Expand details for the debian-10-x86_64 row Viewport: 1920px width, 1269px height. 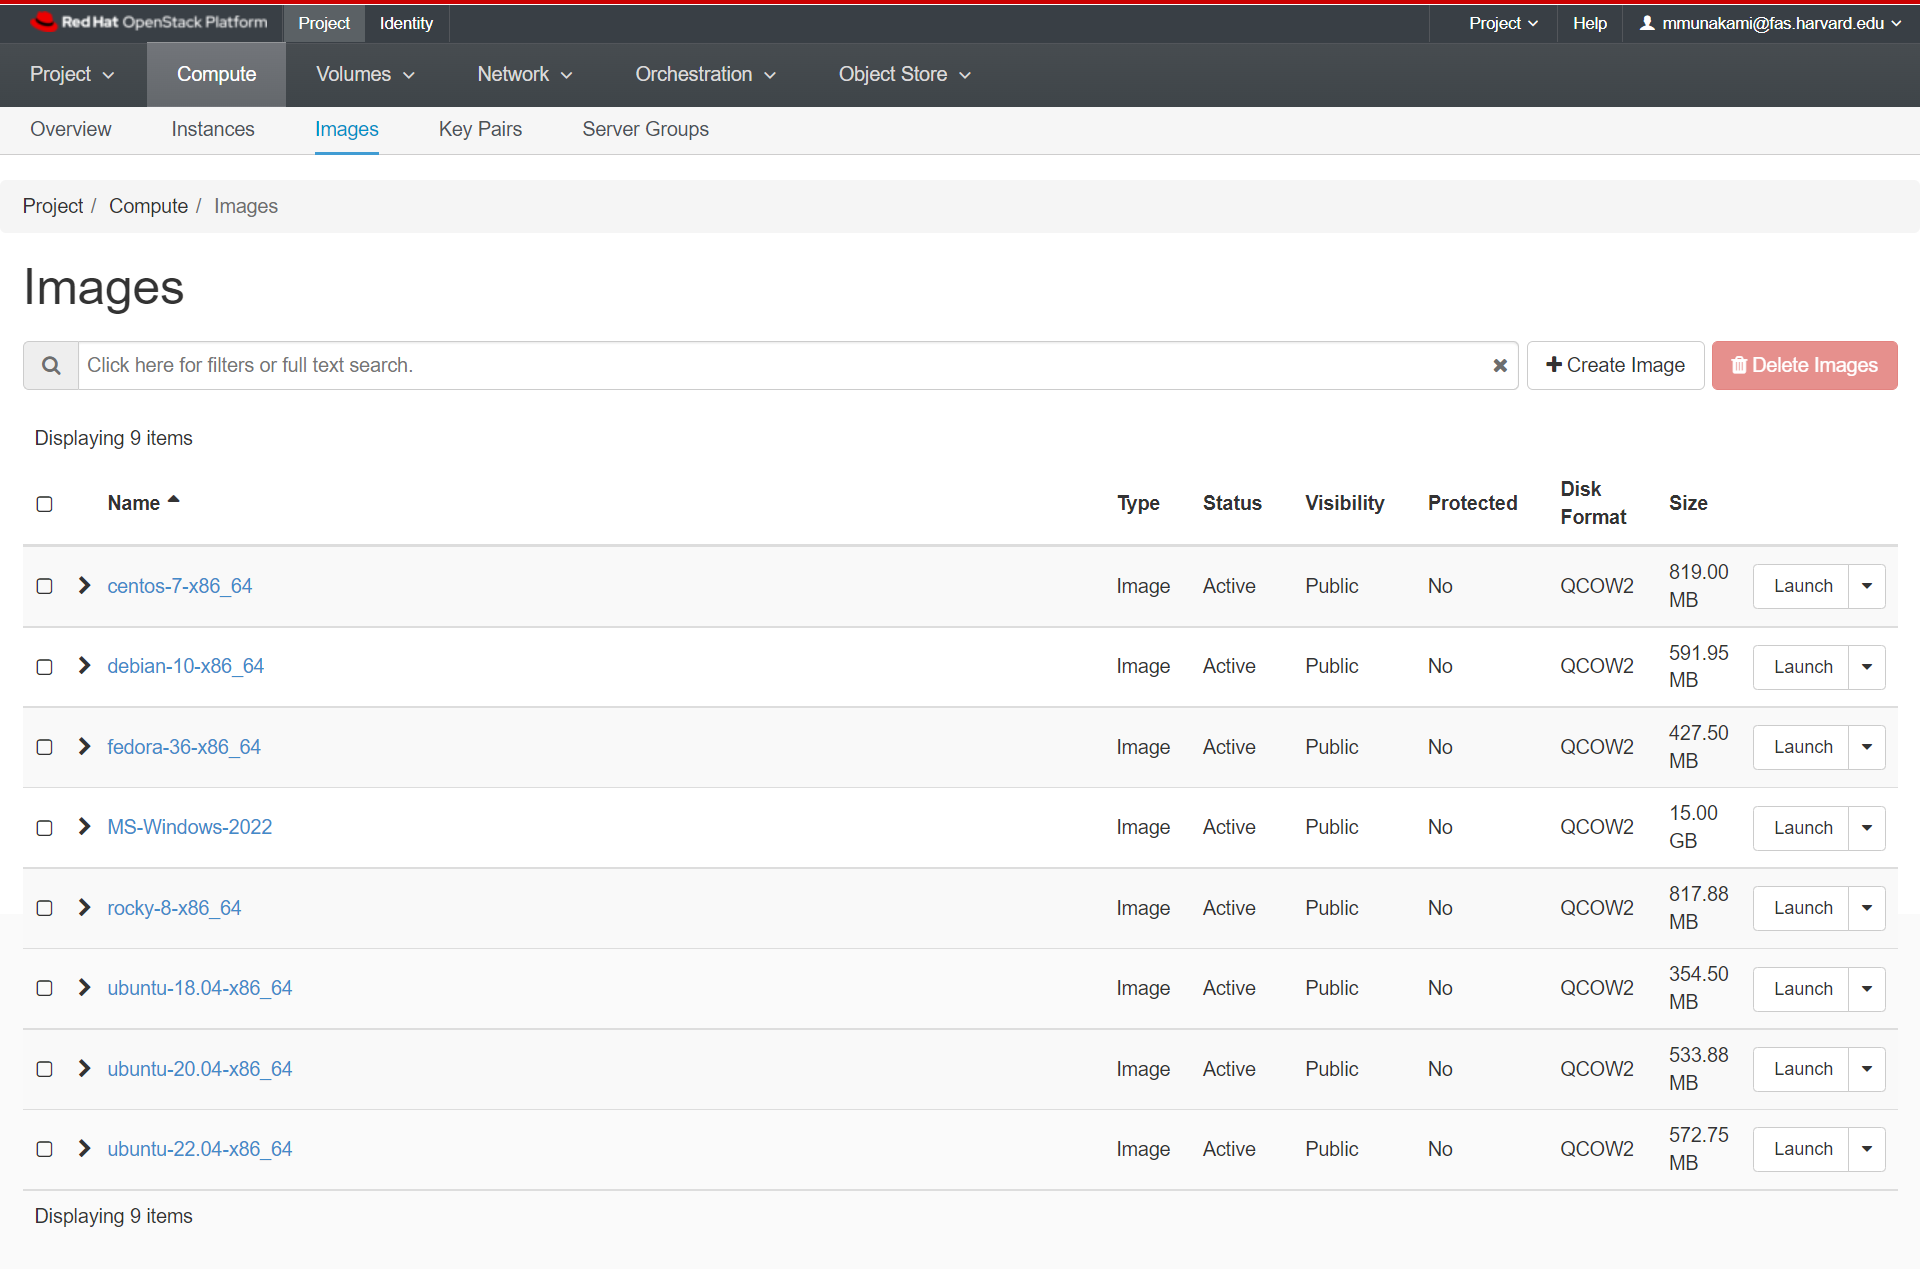85,666
